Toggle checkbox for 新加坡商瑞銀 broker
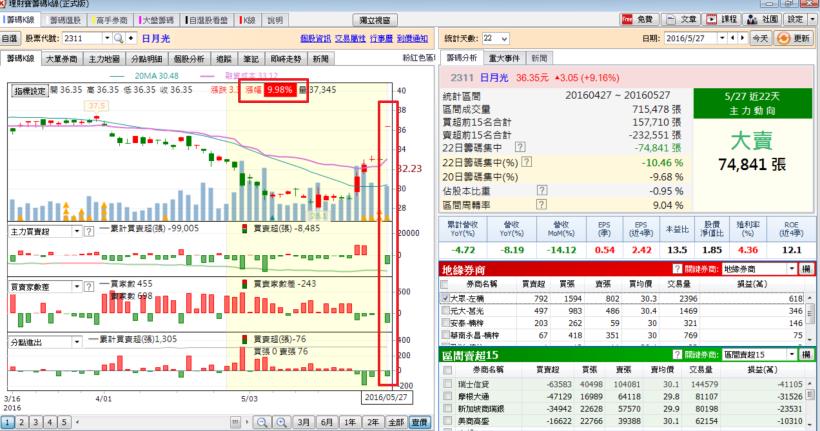 (448, 409)
